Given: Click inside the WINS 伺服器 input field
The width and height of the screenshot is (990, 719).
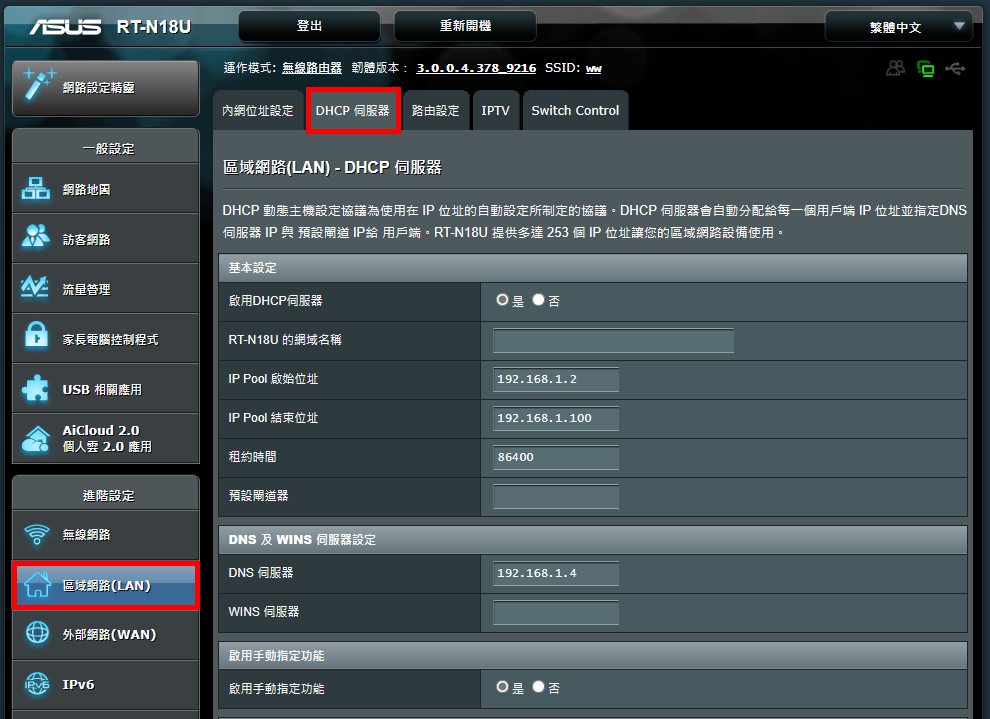Looking at the screenshot, I should click(555, 612).
